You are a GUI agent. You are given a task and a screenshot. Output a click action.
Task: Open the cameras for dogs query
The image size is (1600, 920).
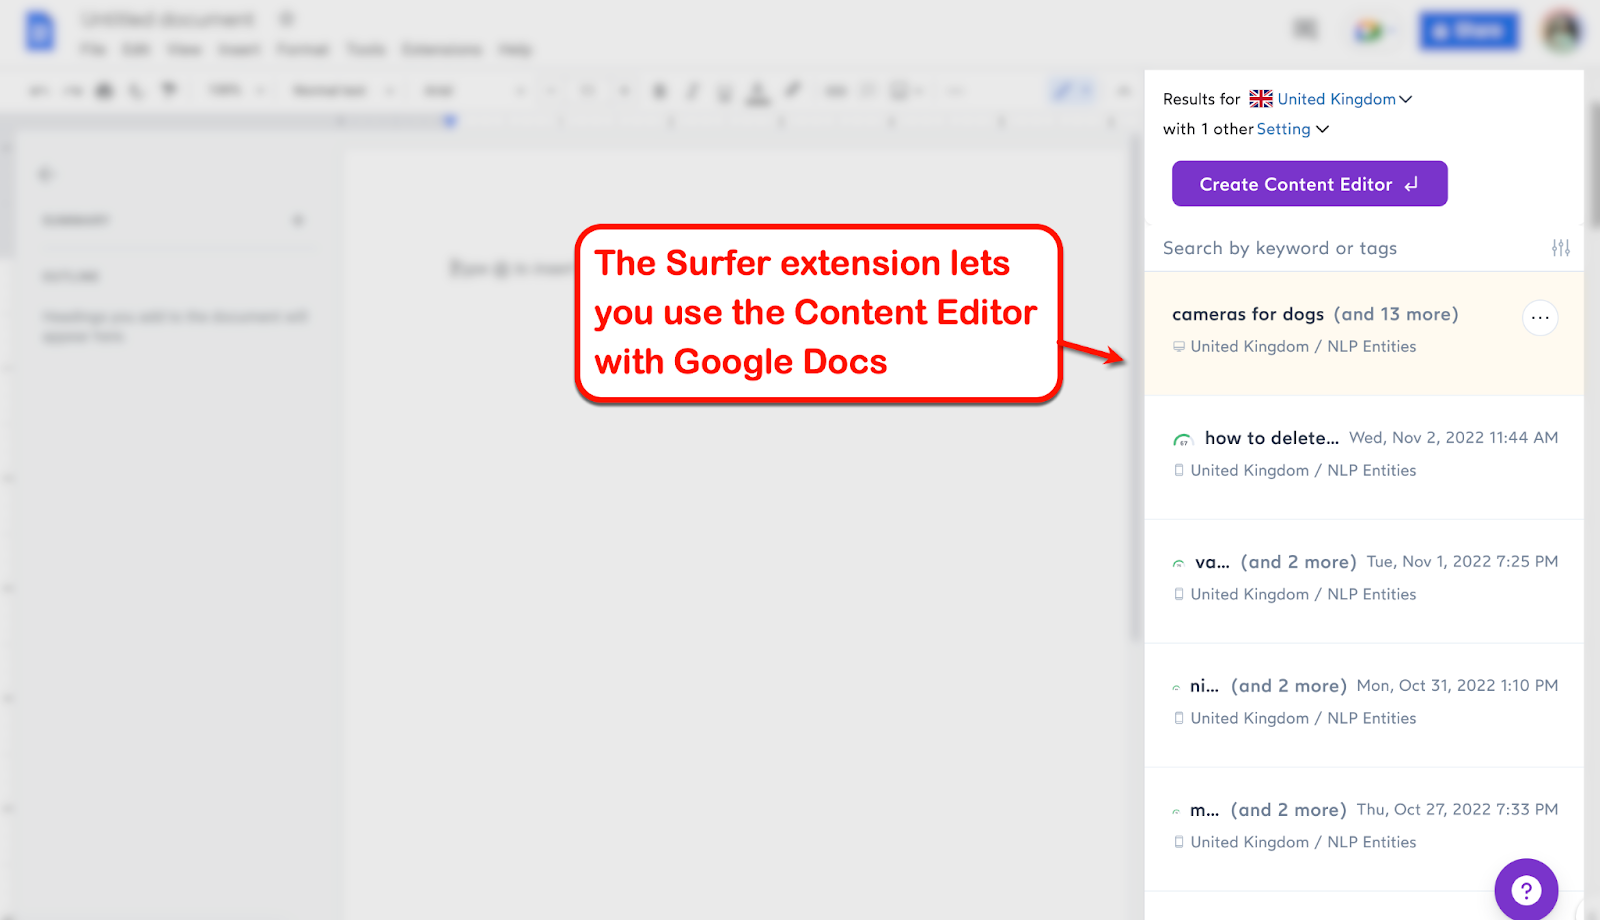coord(1364,333)
